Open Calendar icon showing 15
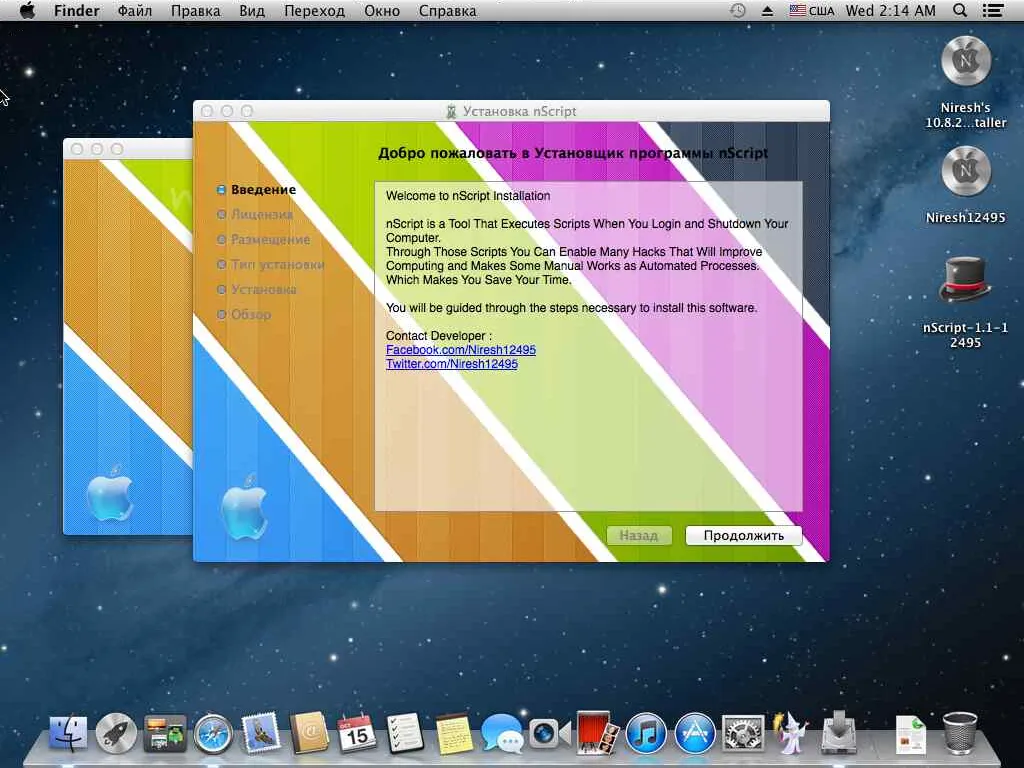Viewport: 1024px width, 768px height. point(357,733)
